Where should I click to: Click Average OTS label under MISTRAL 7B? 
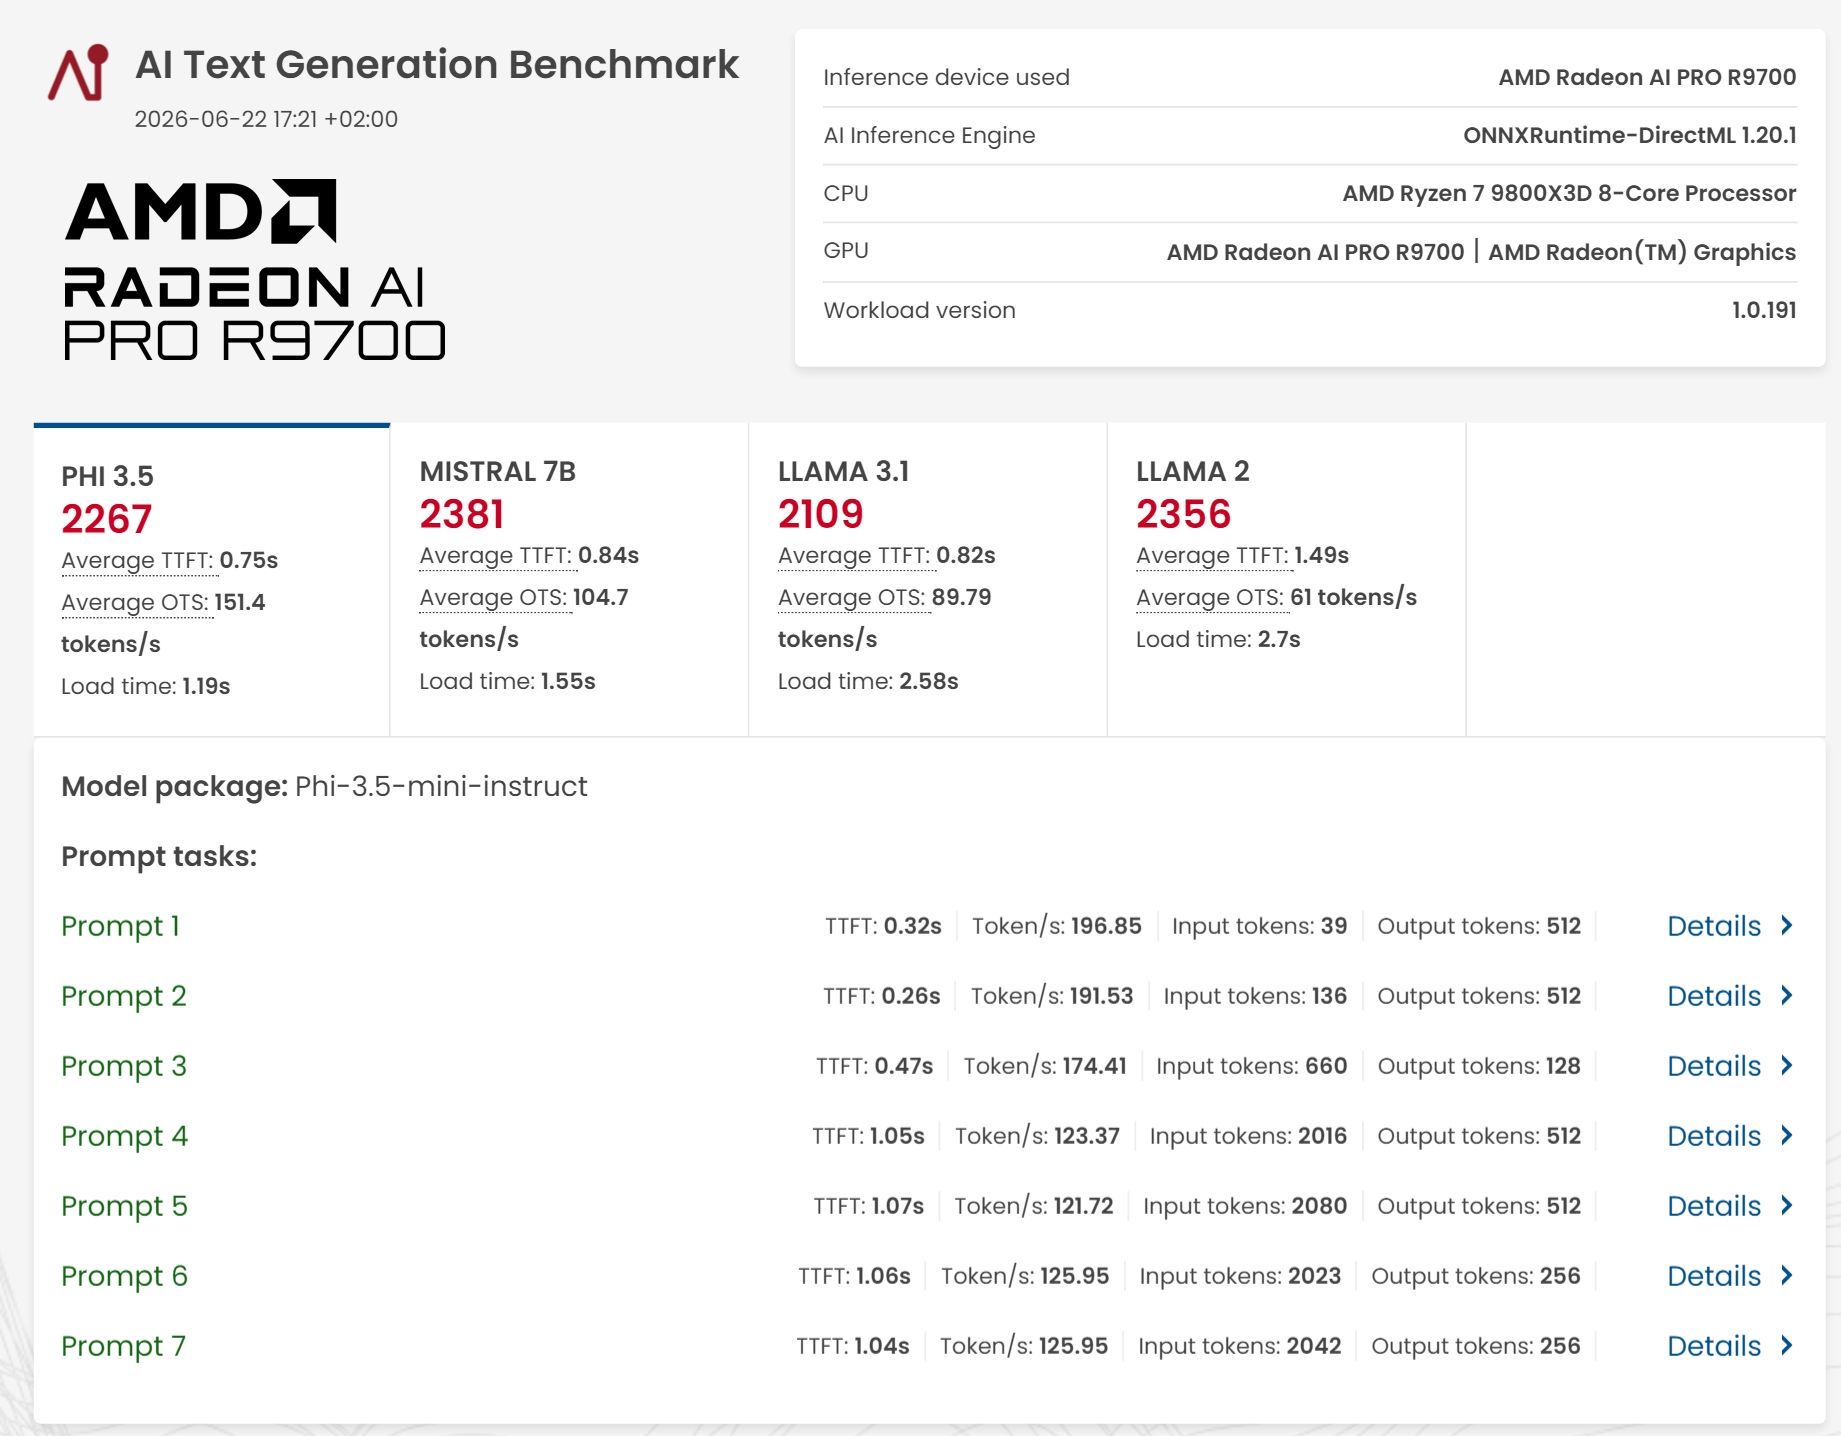493,597
